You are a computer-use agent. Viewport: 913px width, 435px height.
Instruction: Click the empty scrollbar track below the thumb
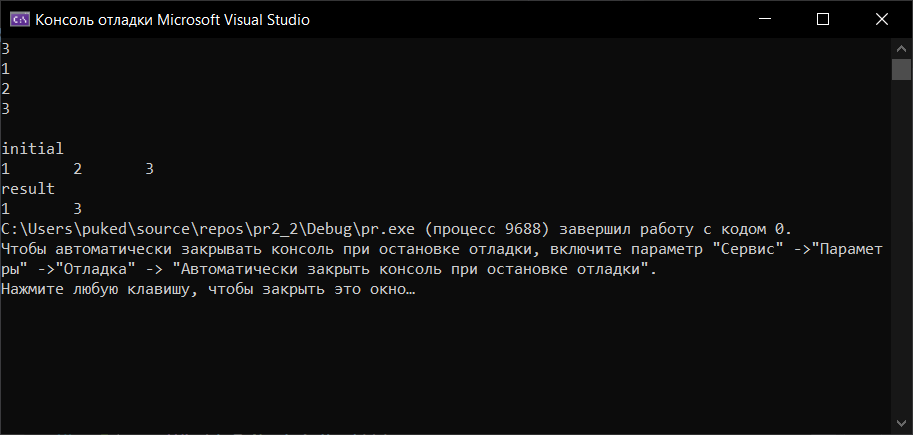(901, 250)
